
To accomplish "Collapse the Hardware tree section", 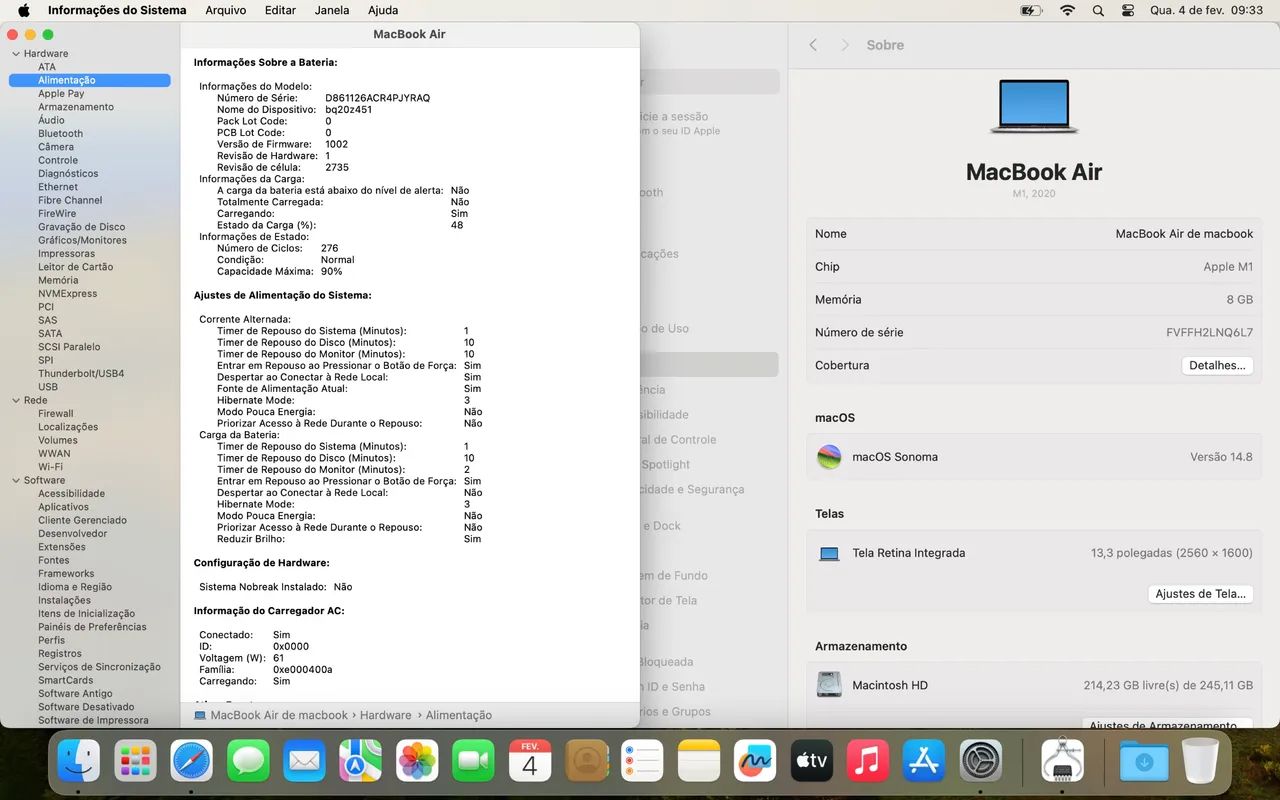I will pyautogui.click(x=15, y=54).
